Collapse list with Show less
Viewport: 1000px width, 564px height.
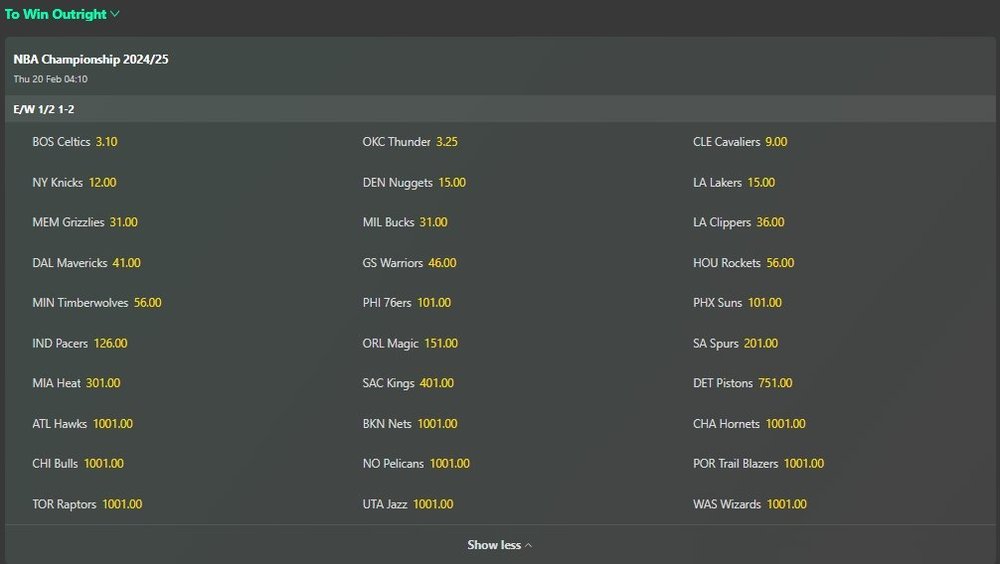(x=499, y=545)
